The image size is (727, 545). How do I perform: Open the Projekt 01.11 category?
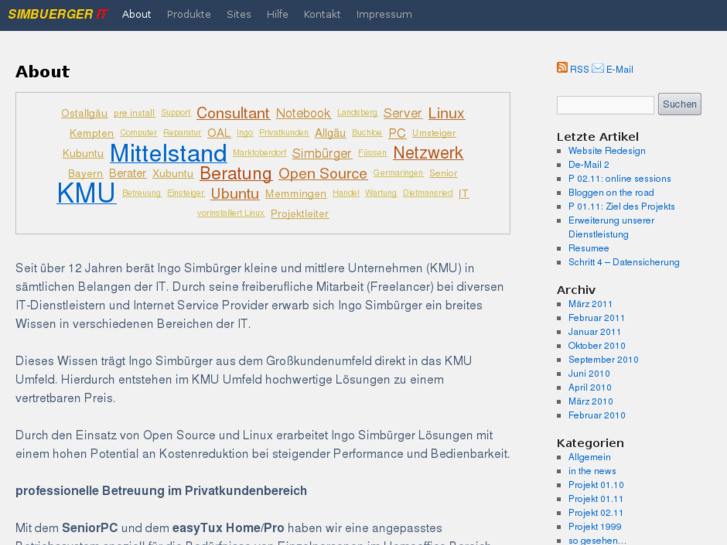click(596, 499)
